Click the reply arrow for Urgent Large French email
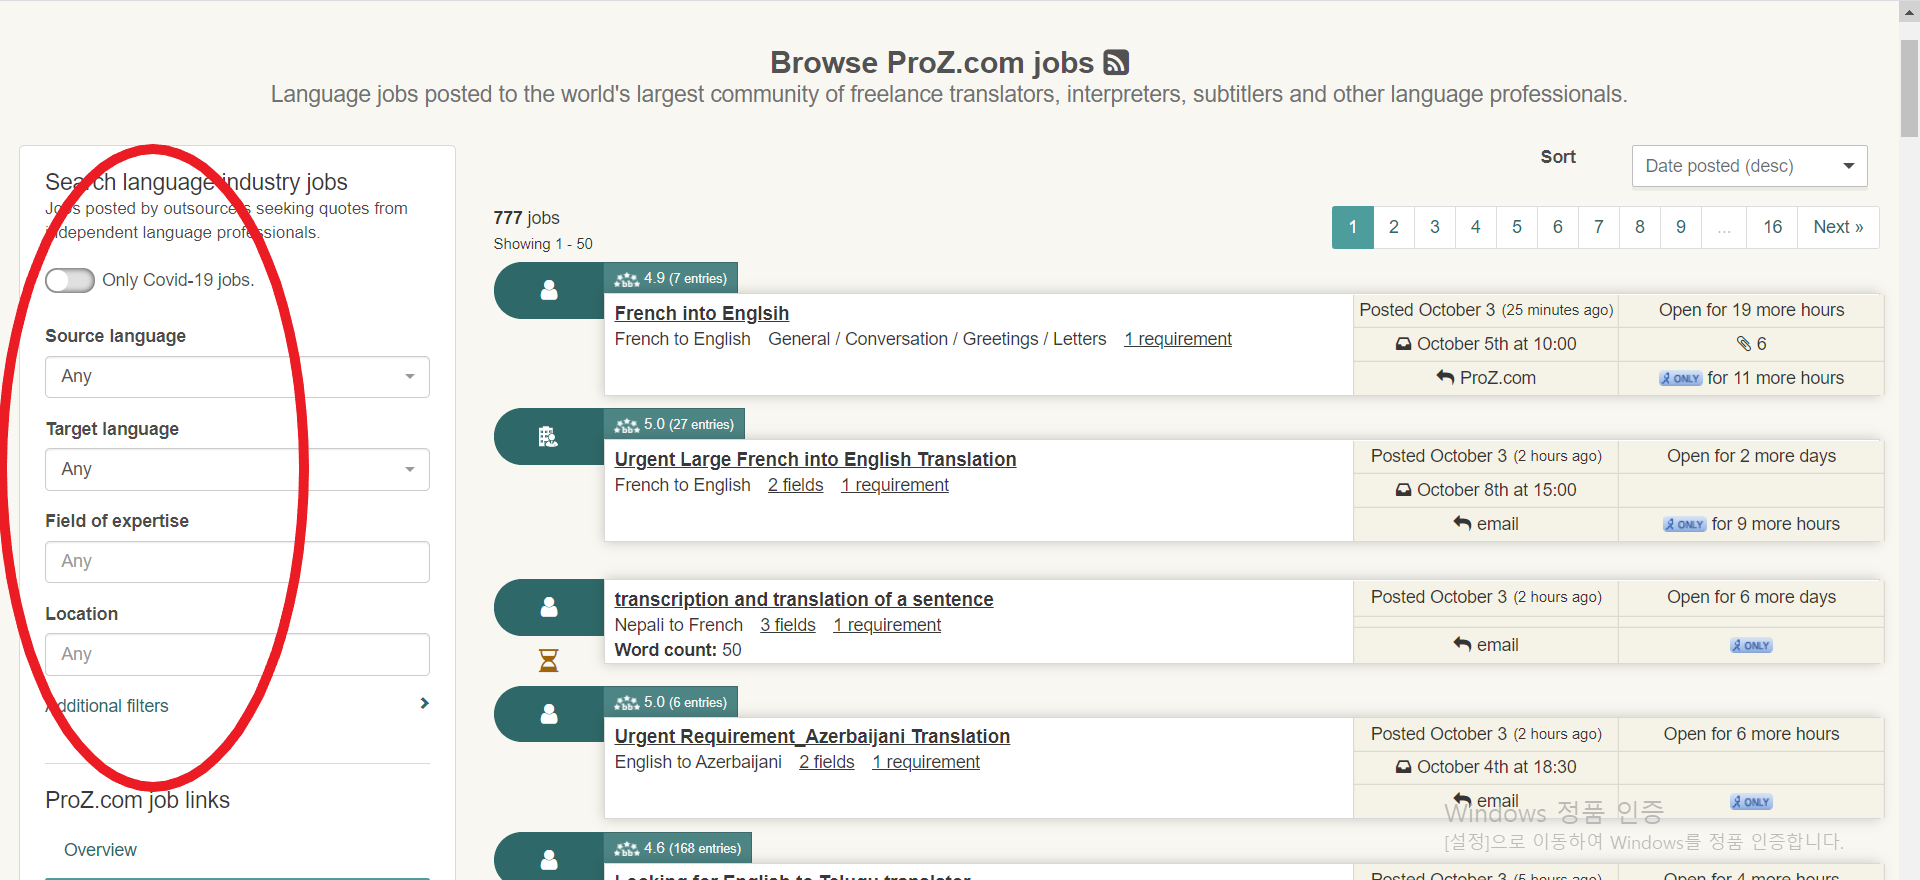Viewport: 1920px width, 880px height. click(1462, 523)
